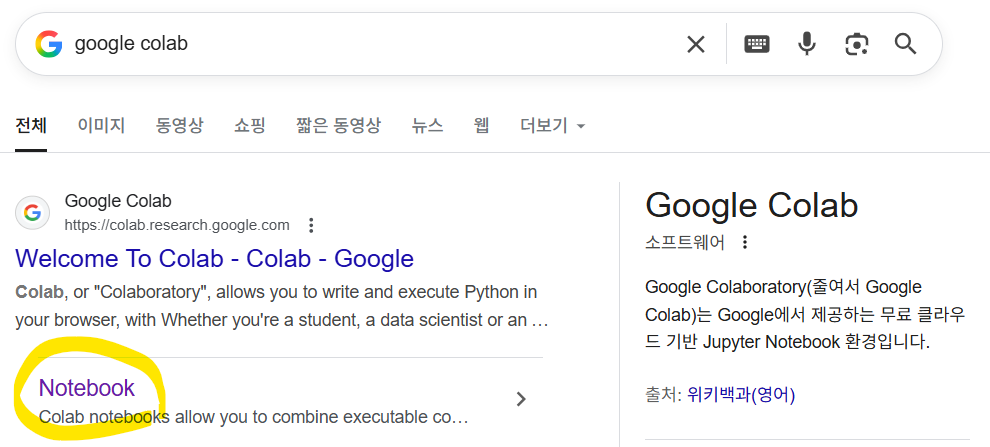Open Welcome To Colab result link
The width and height of the screenshot is (990, 447).
214,259
